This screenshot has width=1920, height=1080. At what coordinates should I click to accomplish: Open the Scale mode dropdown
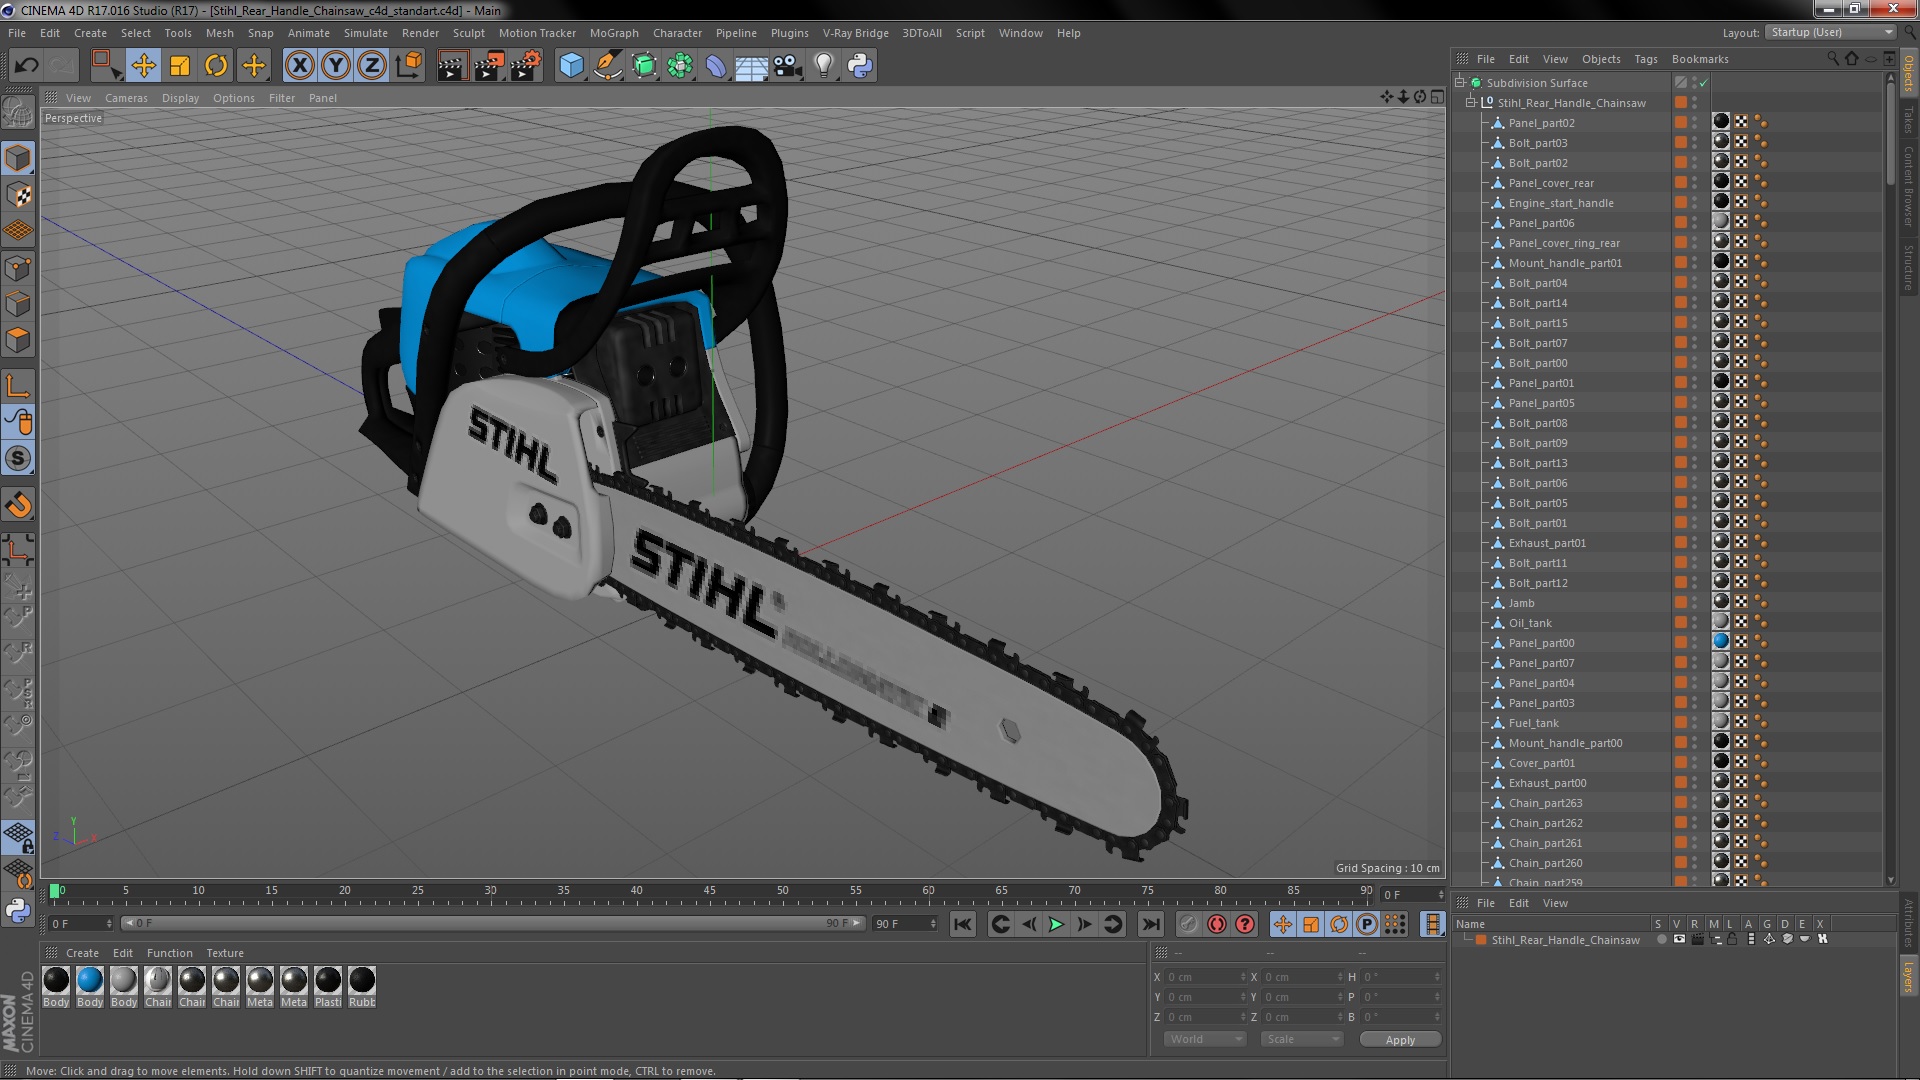tap(1301, 1039)
